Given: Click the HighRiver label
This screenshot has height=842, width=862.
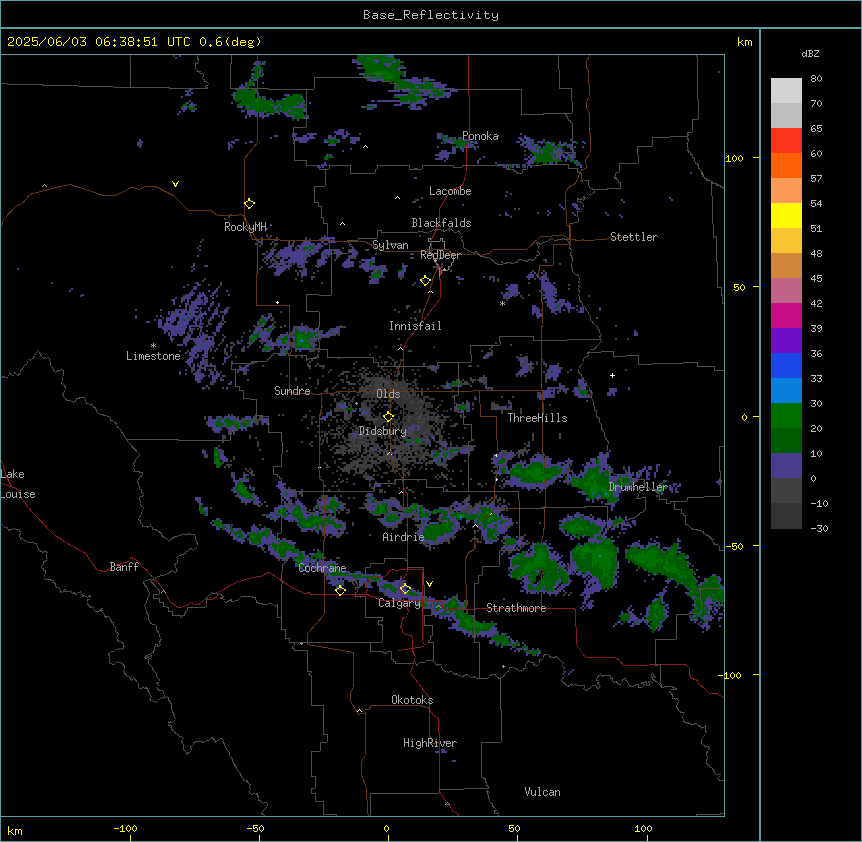Looking at the screenshot, I should 430,743.
